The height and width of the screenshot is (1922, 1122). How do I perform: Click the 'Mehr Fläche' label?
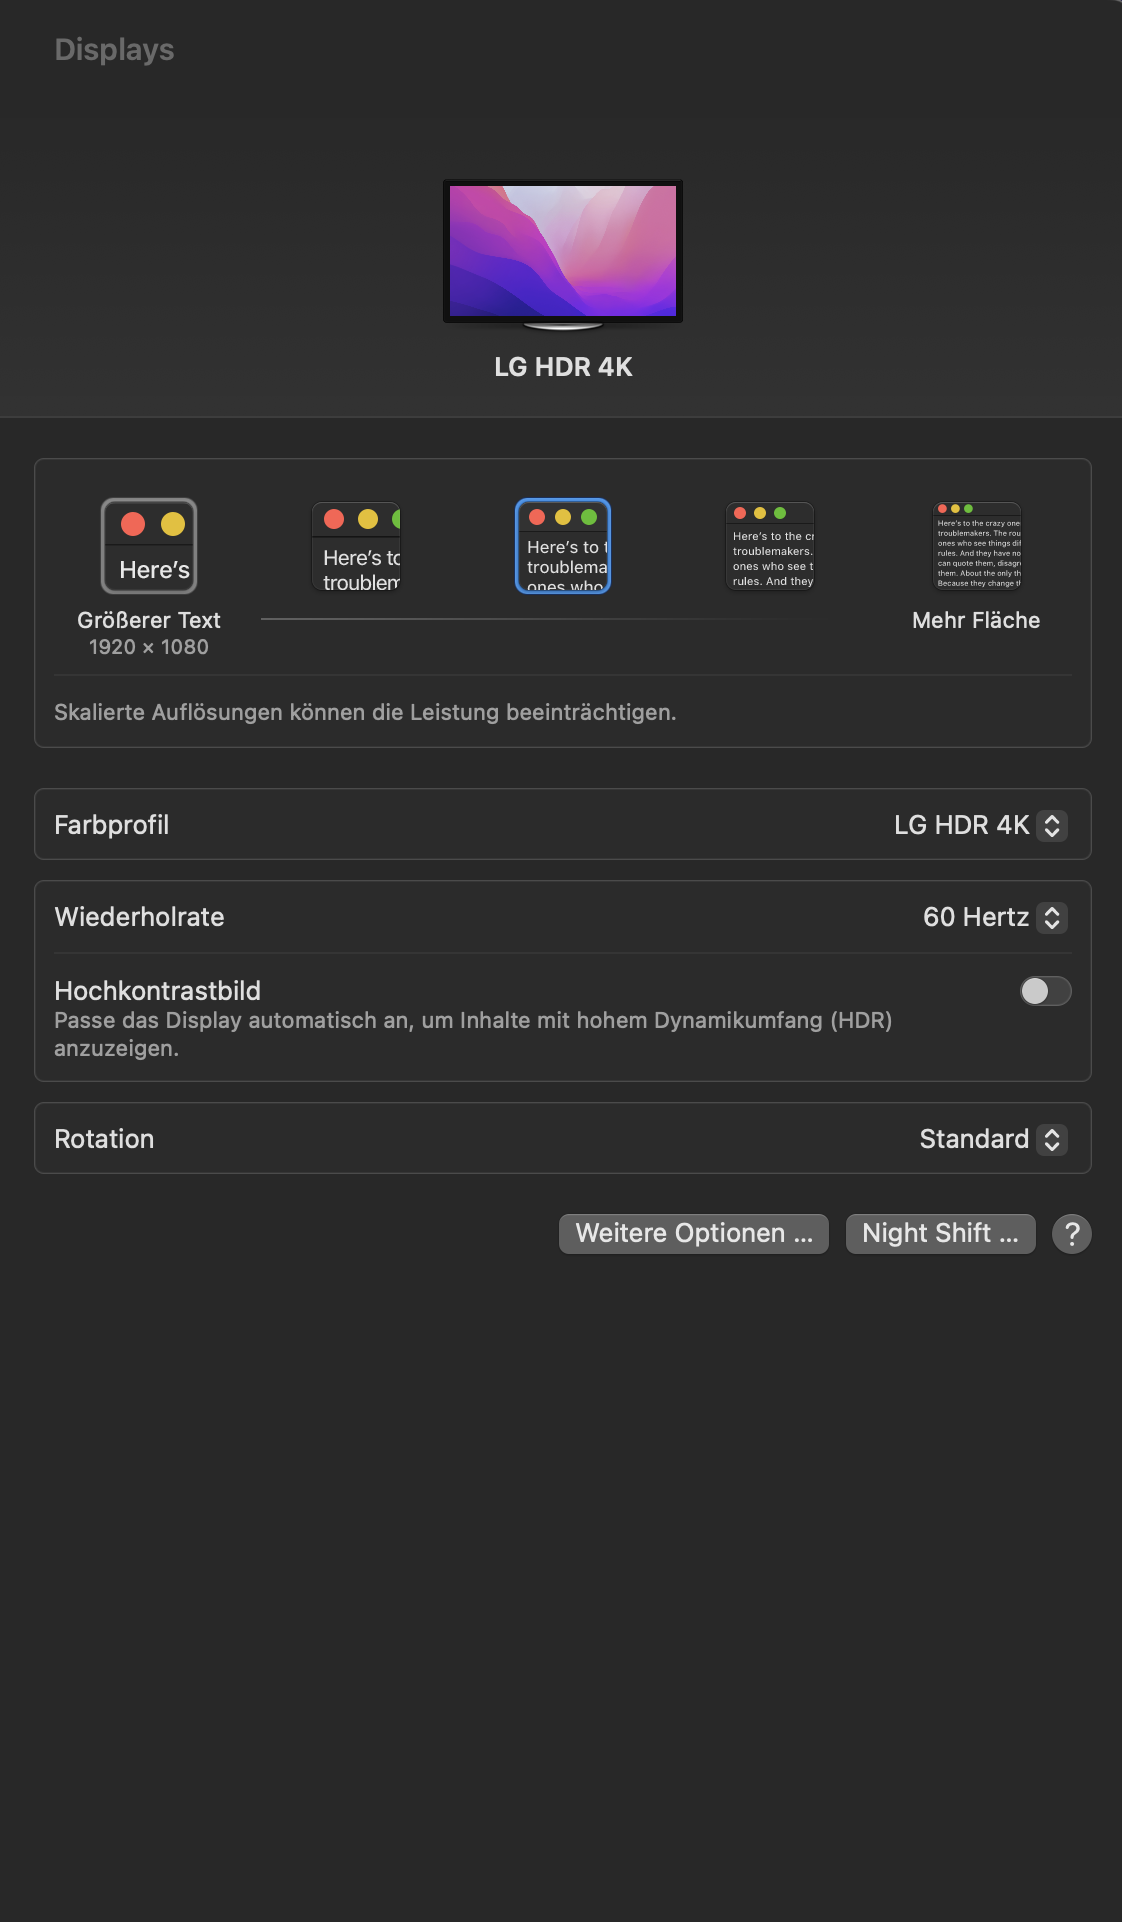tap(976, 620)
